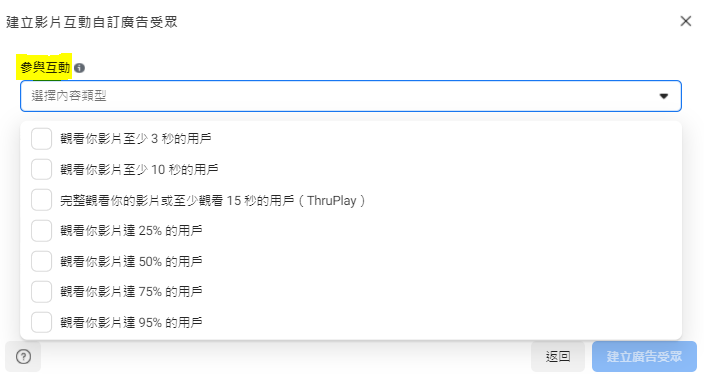Toggle checkbox for 觀看你影片達 50% 的用戶
This screenshot has height=374, width=704.
click(x=41, y=261)
